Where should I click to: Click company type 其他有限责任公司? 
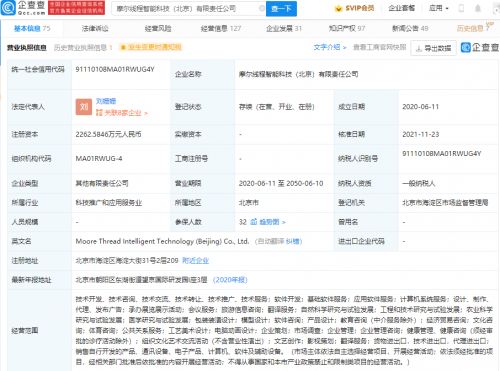[x=102, y=183]
